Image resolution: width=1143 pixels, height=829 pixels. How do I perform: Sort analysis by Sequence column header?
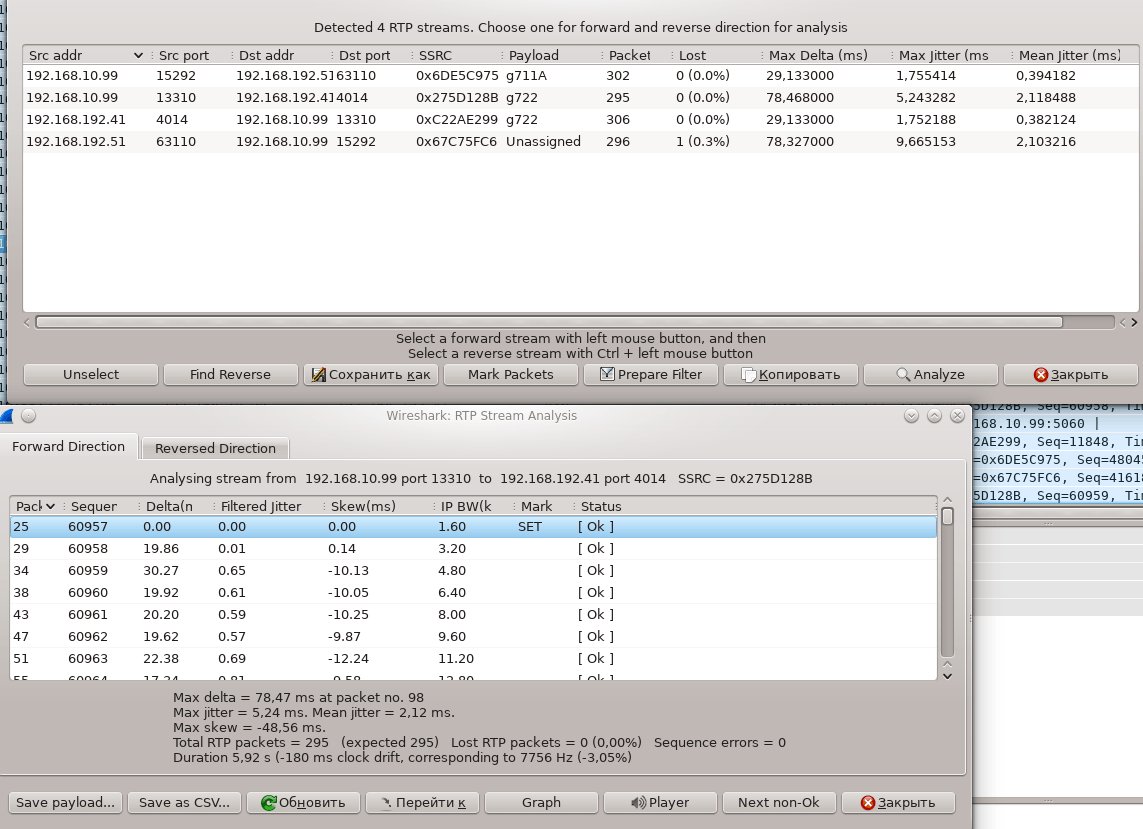coord(99,506)
